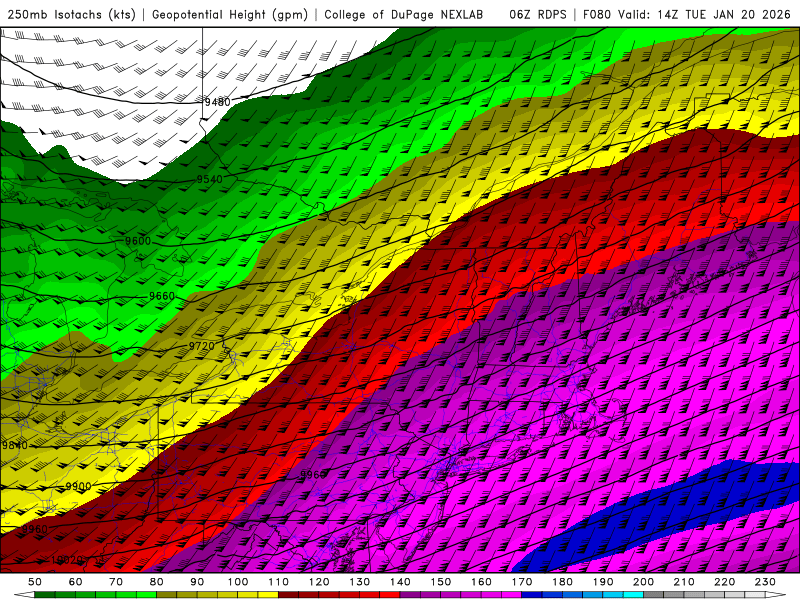Click the '06Z RDPS' model run text
The height and width of the screenshot is (600, 800).
[538, 14]
